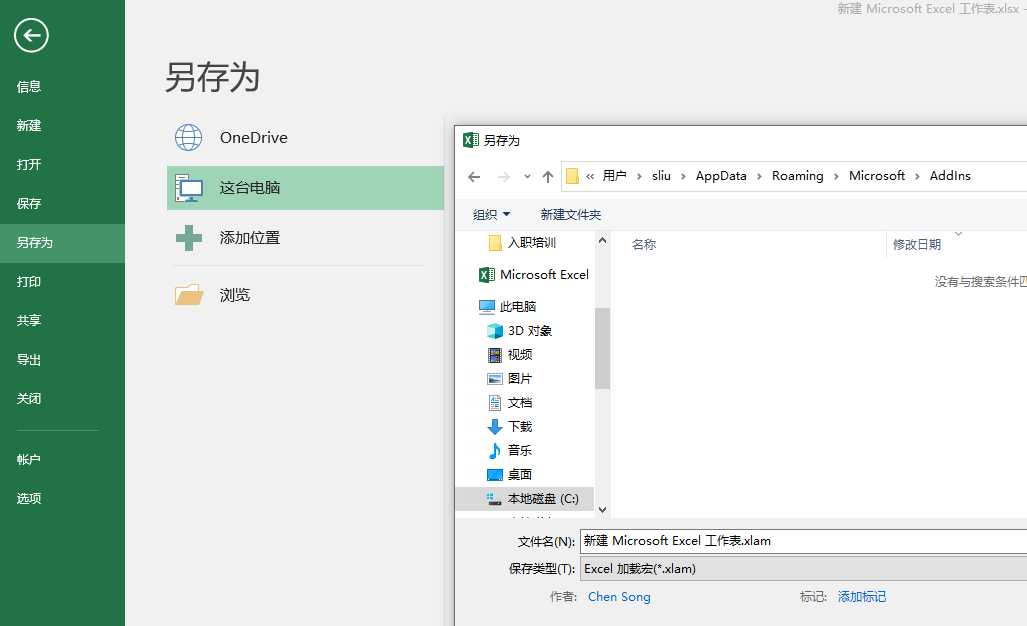
Task: Click the 文档 document icon
Action: (495, 403)
